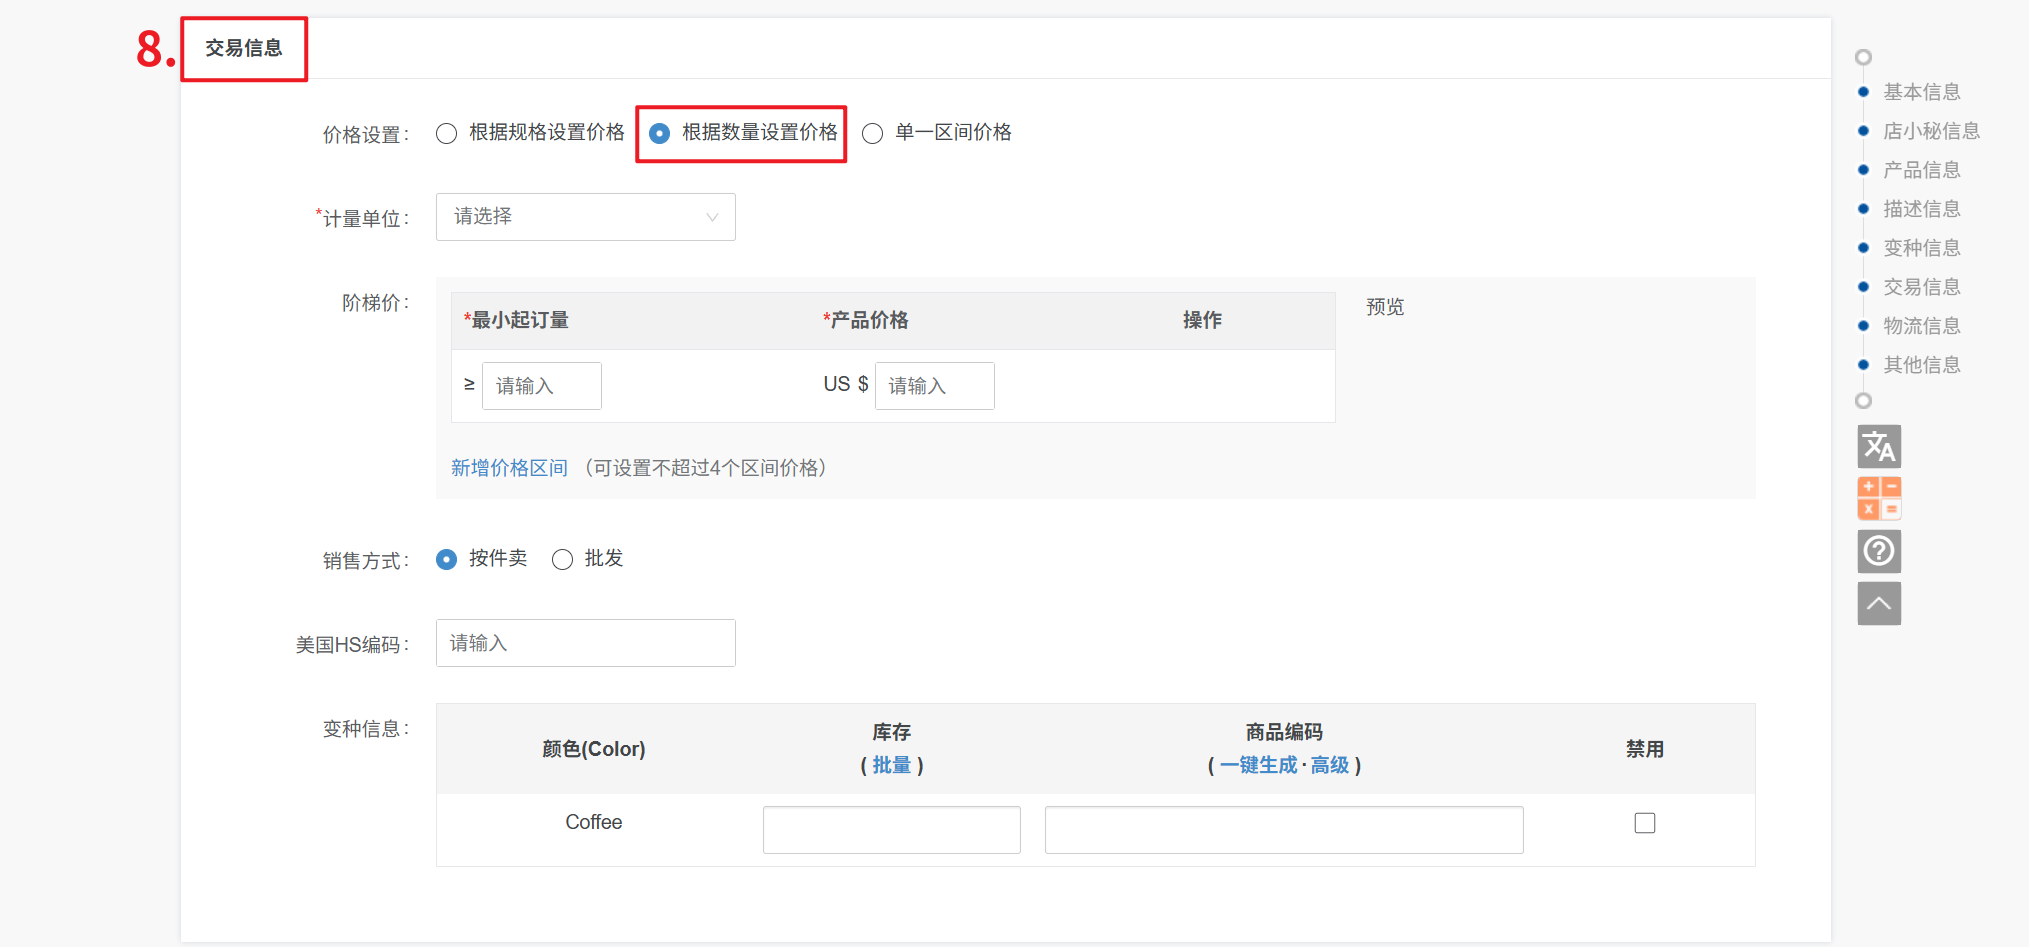This screenshot has width=2029, height=947.
Task: Focus the 最小起订量 input field
Action: coord(541,386)
